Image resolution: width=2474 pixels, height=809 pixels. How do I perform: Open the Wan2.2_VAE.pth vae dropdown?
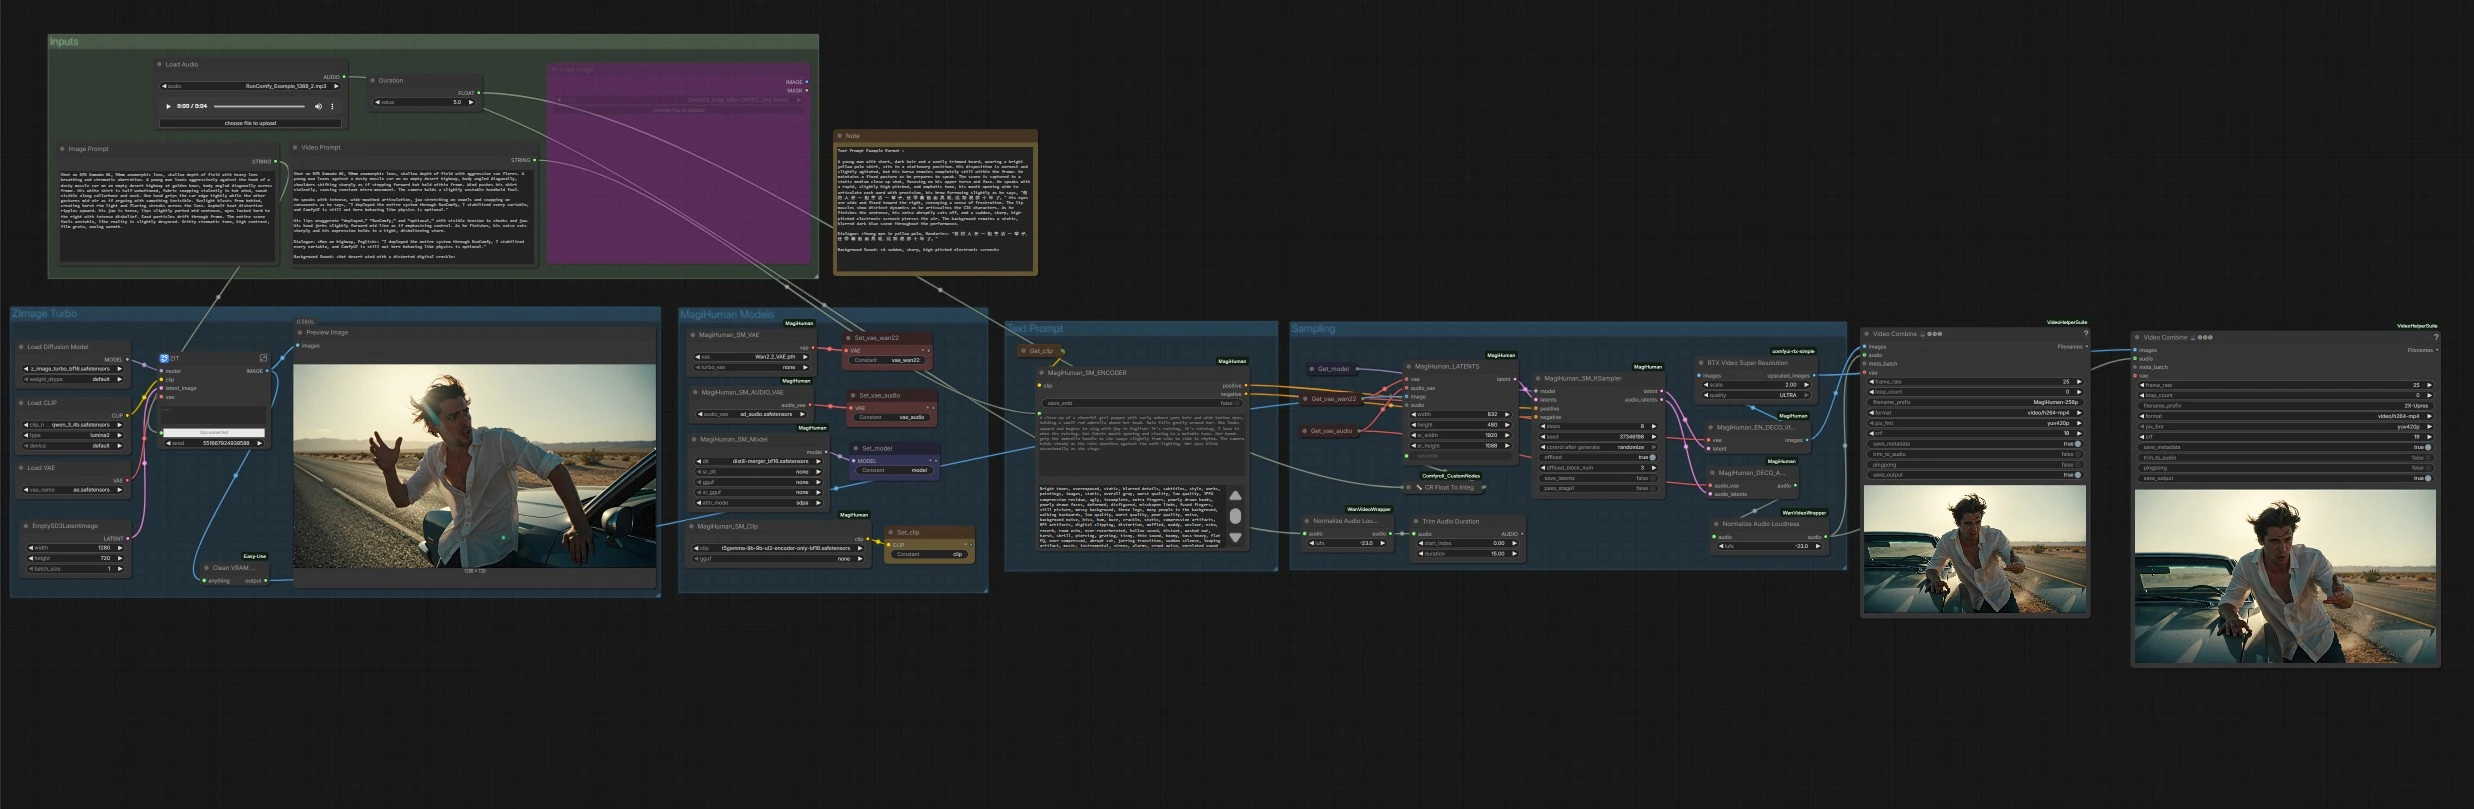click(x=753, y=357)
